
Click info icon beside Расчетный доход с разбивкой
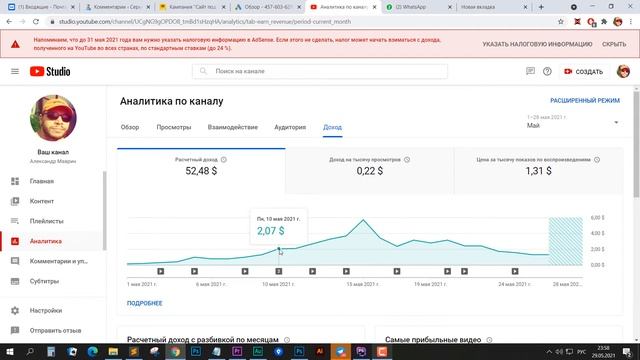click(x=287, y=340)
